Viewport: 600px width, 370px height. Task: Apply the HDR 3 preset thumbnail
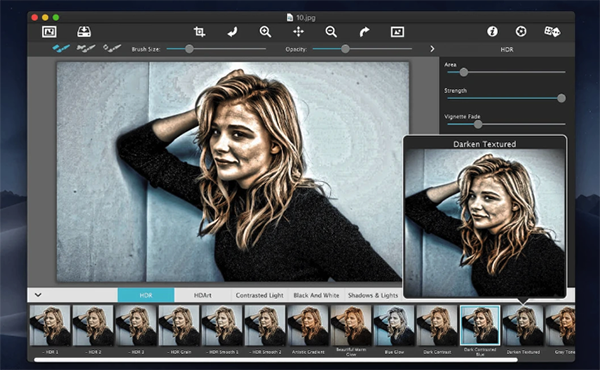point(136,325)
